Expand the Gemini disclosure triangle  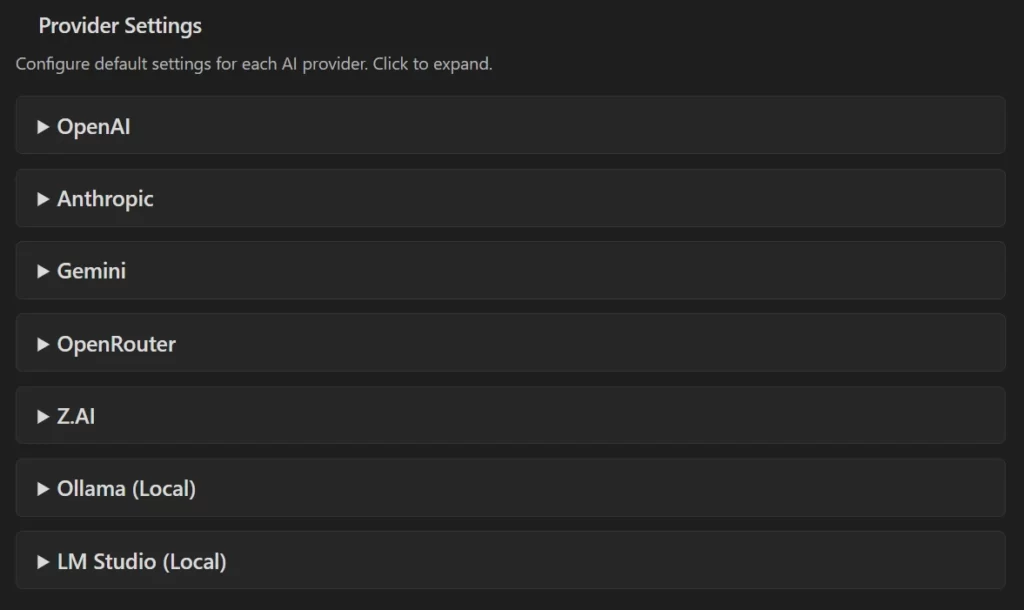tap(43, 271)
